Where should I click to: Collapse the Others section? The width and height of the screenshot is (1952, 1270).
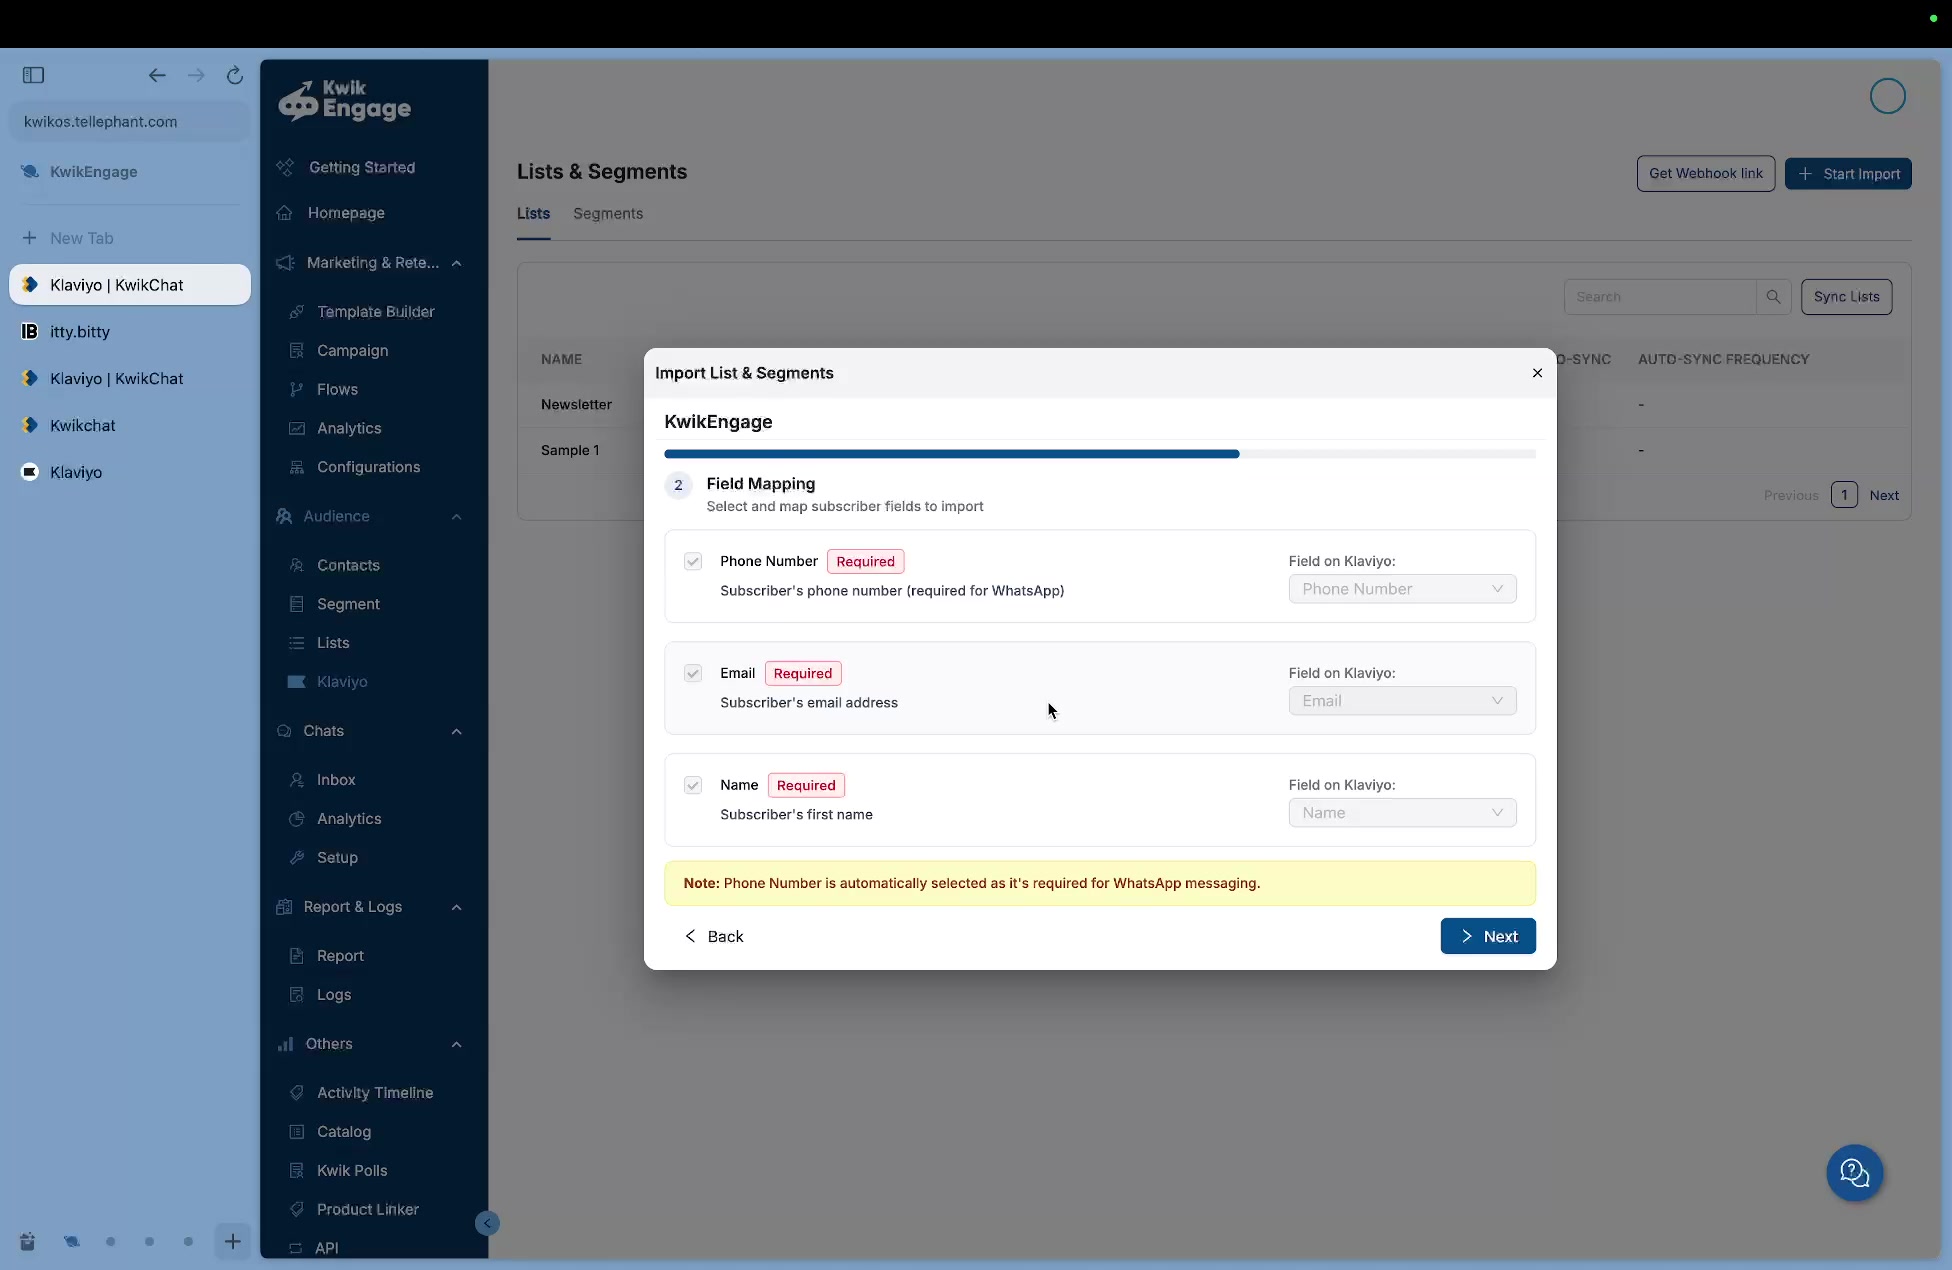tap(457, 1045)
